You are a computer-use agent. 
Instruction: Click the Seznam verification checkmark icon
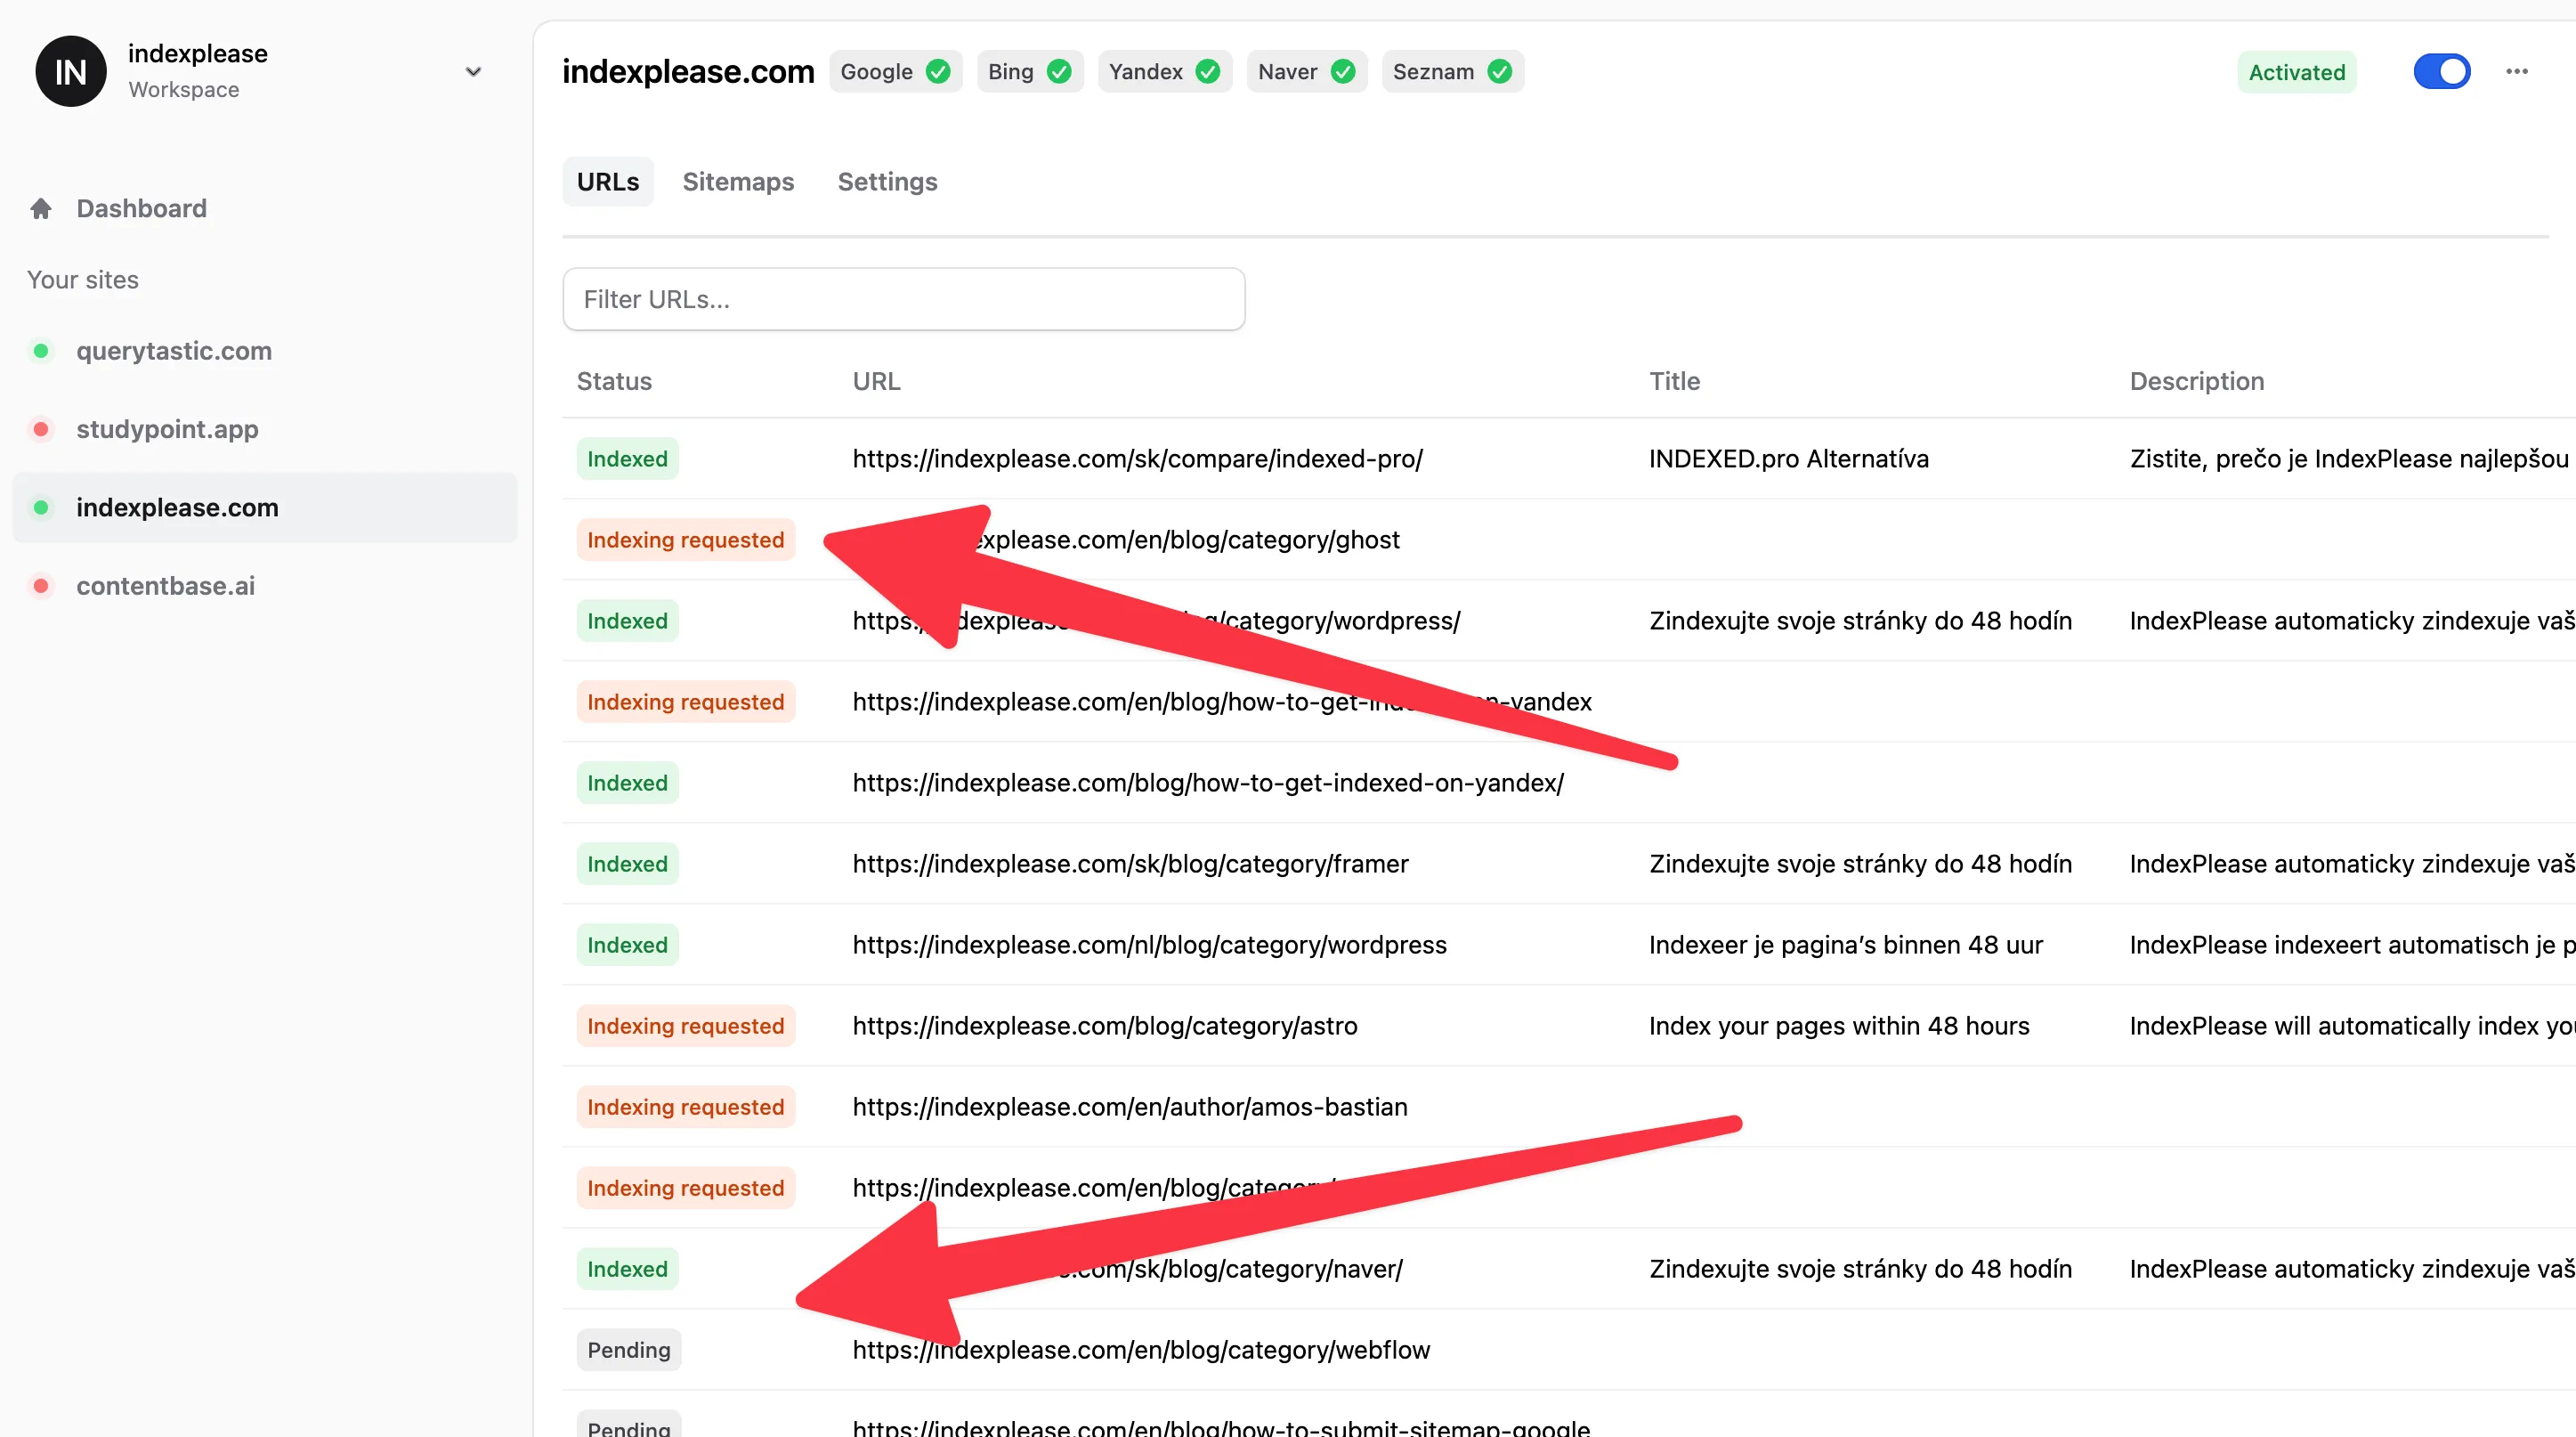[1501, 71]
